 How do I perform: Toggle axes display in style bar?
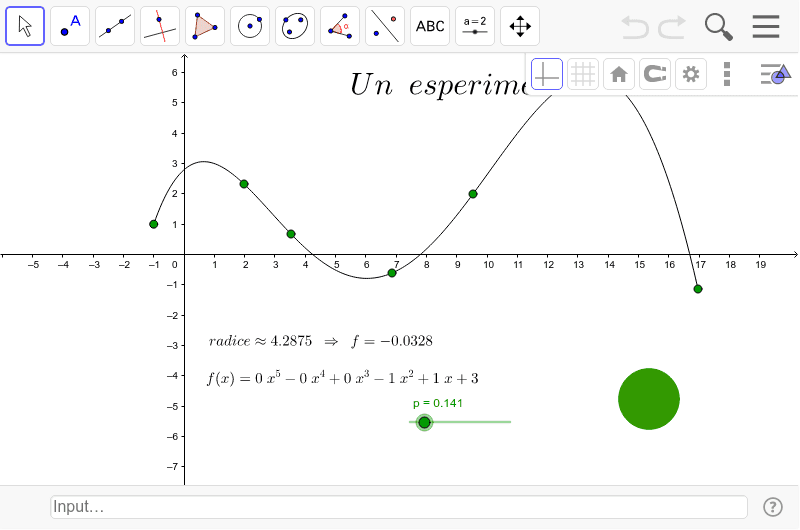(x=547, y=74)
